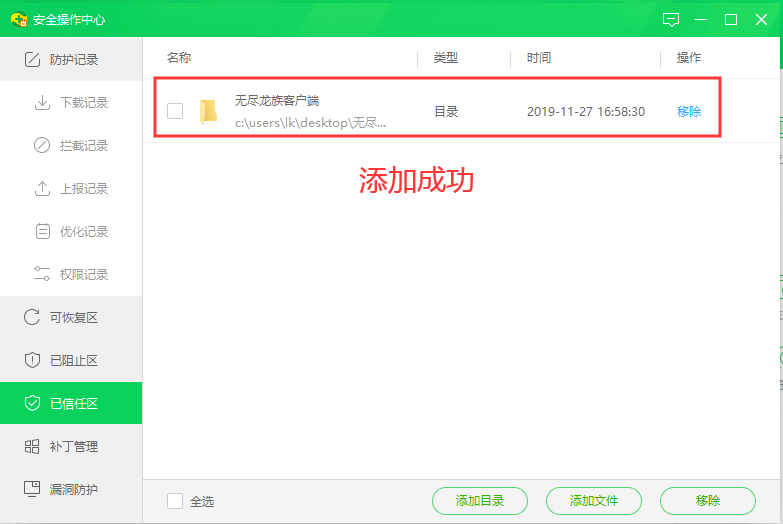The height and width of the screenshot is (524, 783).
Task: Show 权限记录
Action: pyautogui.click(x=71, y=274)
